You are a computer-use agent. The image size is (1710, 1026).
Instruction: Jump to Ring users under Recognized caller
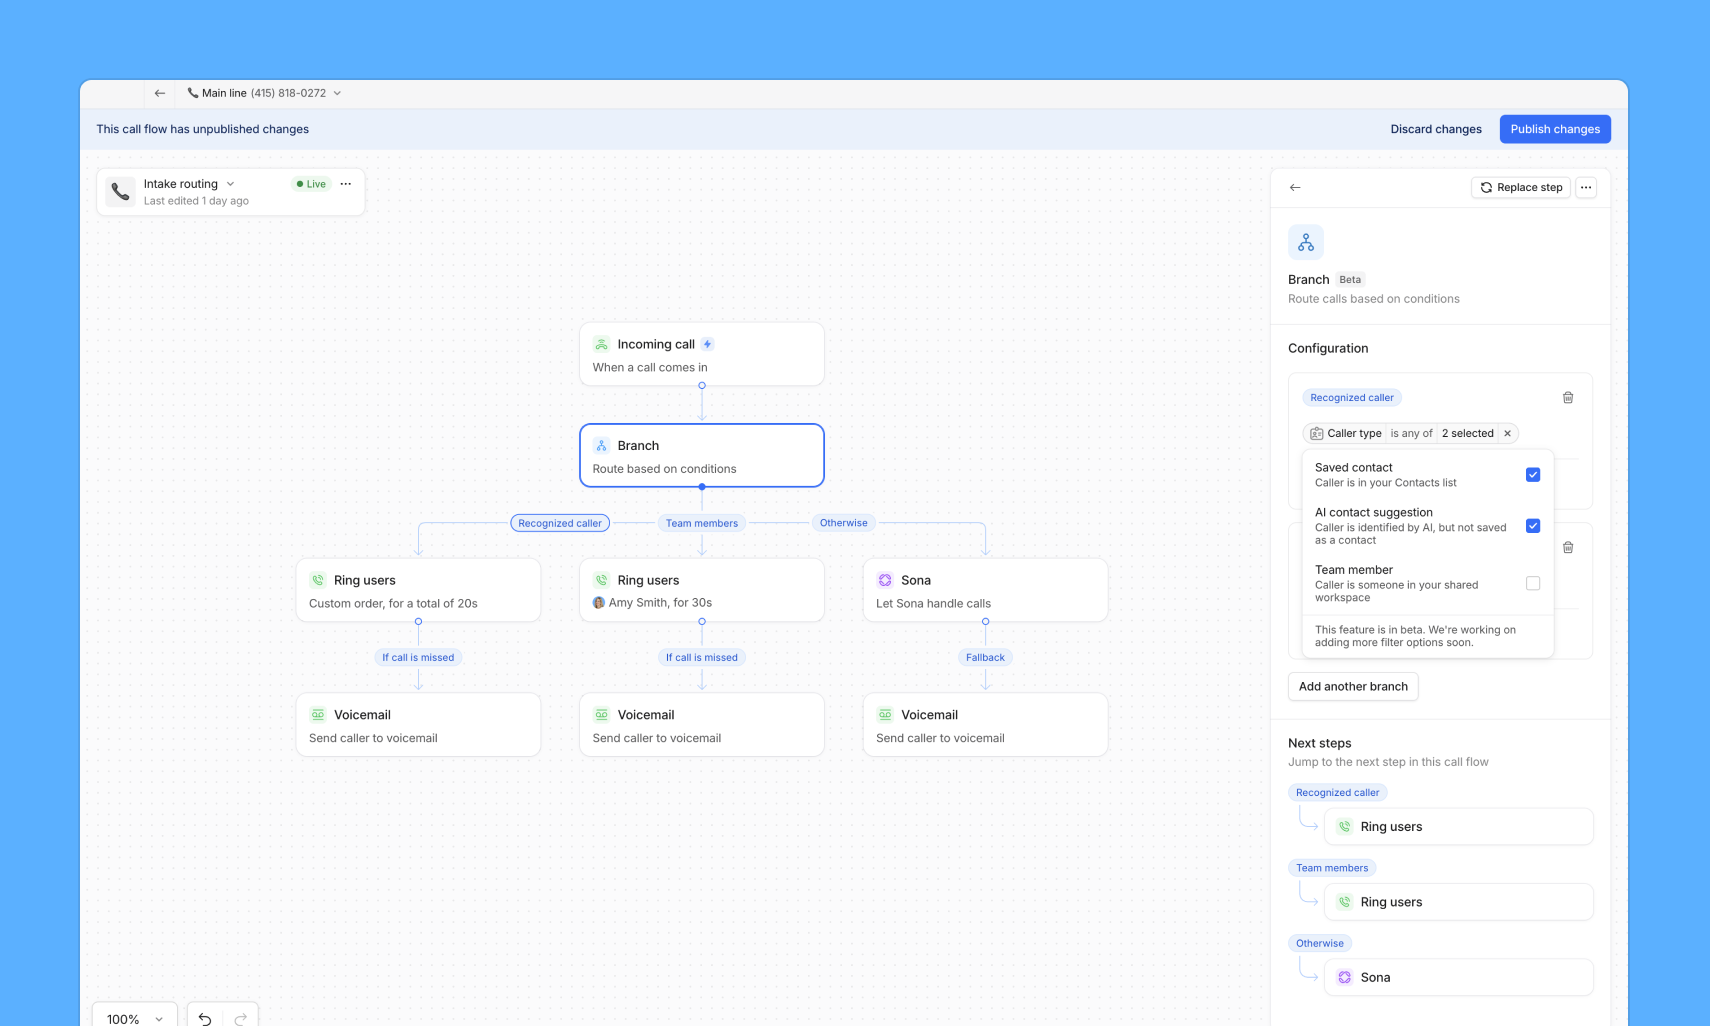pyautogui.click(x=1459, y=827)
